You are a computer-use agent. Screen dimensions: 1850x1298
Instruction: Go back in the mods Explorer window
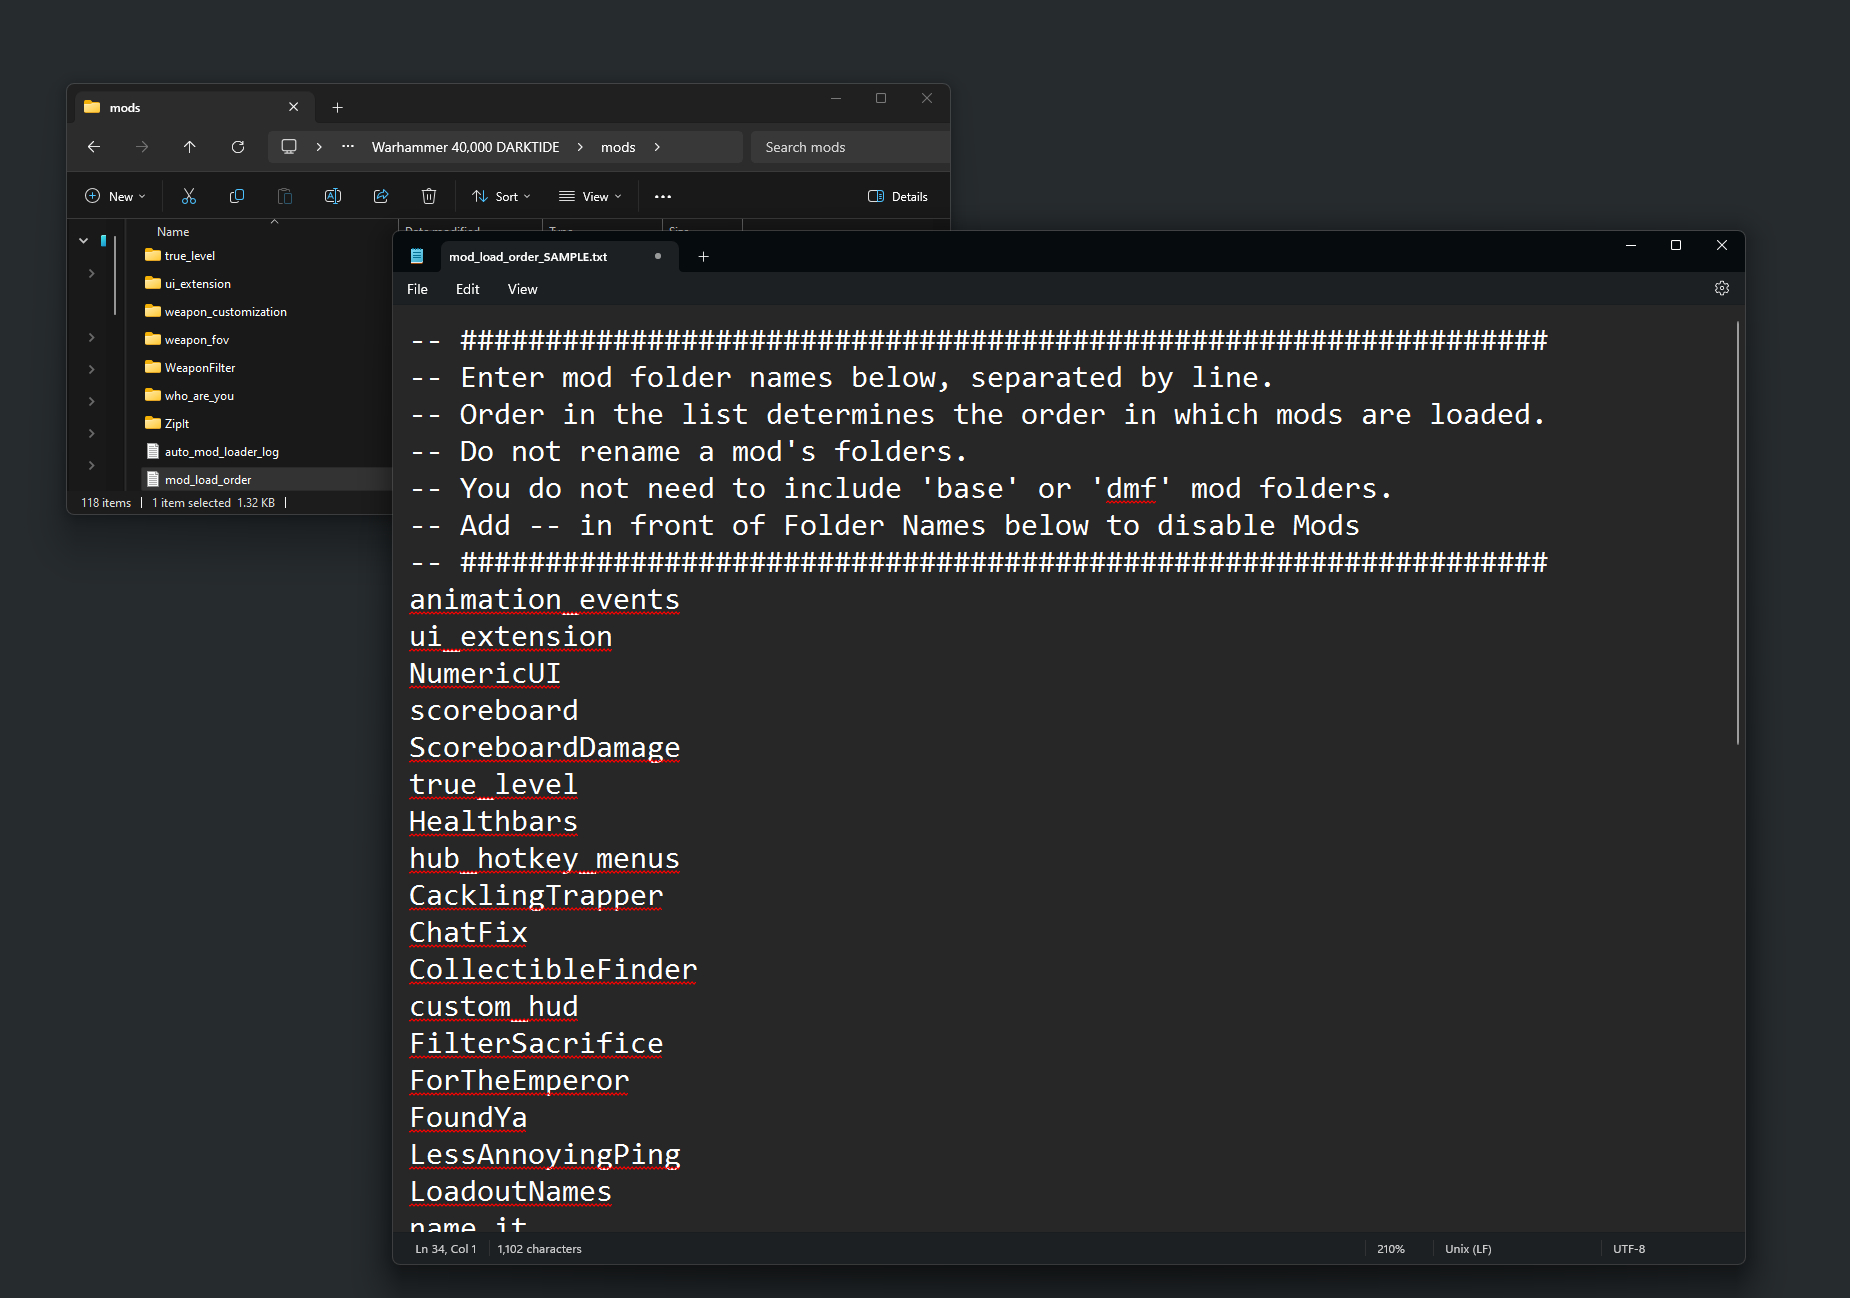94,147
